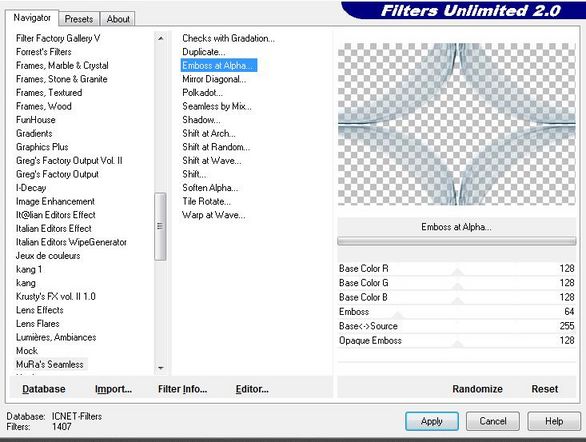Randomize the filter parameters

click(477, 389)
